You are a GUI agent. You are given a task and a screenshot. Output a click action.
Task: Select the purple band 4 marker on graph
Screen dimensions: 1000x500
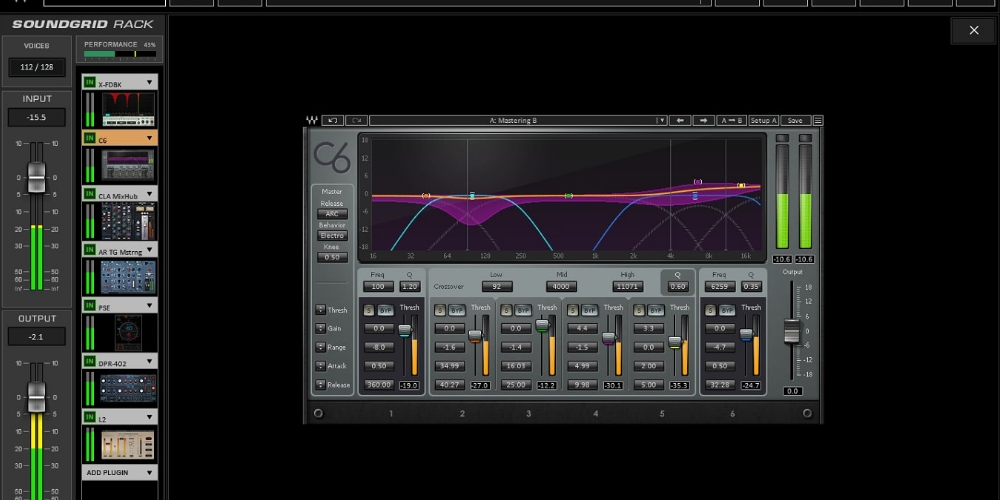coord(698,182)
